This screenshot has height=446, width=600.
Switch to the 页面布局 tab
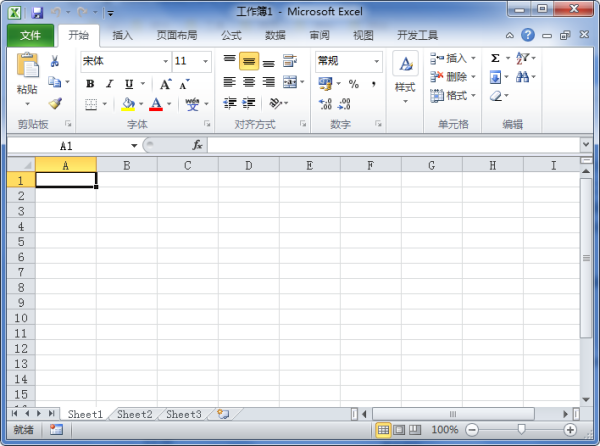click(x=177, y=35)
